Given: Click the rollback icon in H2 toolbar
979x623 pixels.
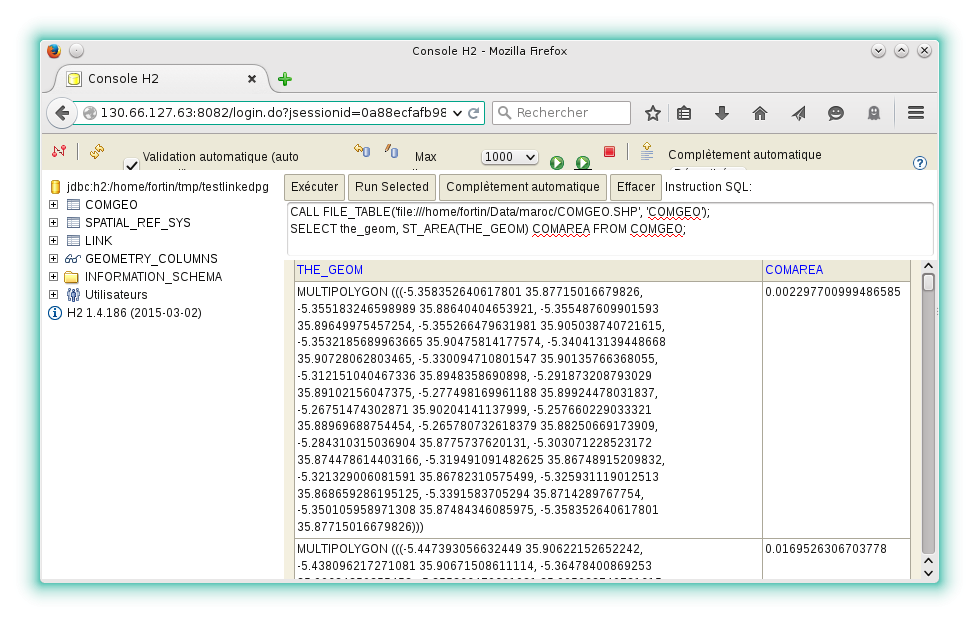Looking at the screenshot, I should pos(362,150).
